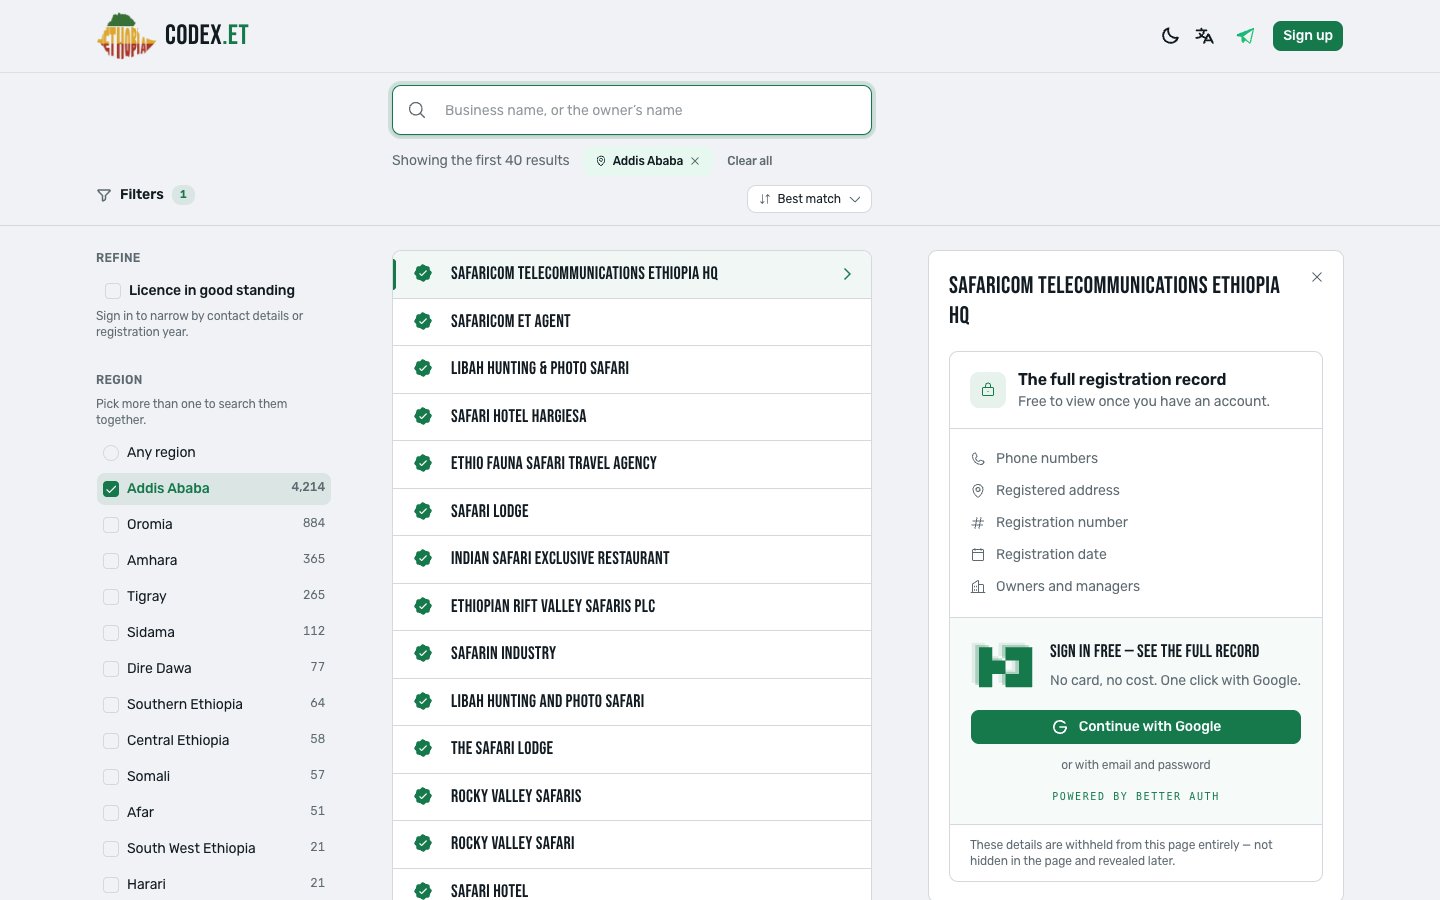1440x900 pixels.
Task: Open Ethiopian Rift Valley Safaris PLC result
Action: (x=632, y=607)
